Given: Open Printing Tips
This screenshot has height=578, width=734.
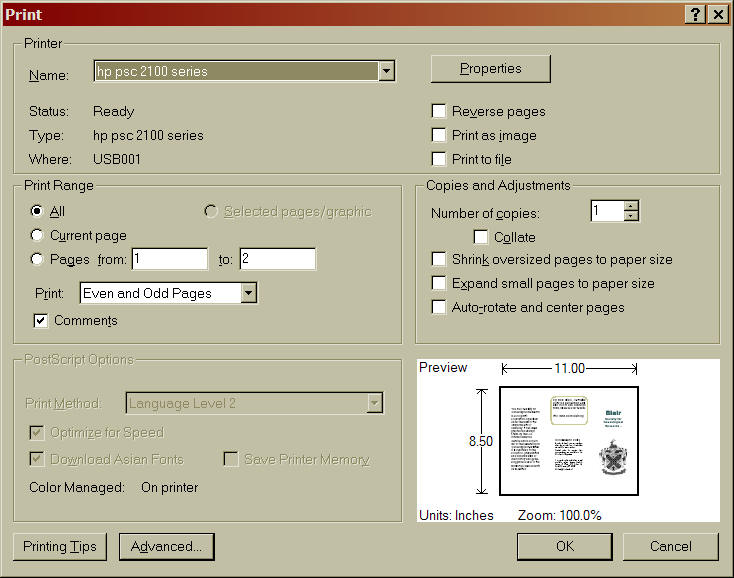Looking at the screenshot, I should [x=60, y=547].
